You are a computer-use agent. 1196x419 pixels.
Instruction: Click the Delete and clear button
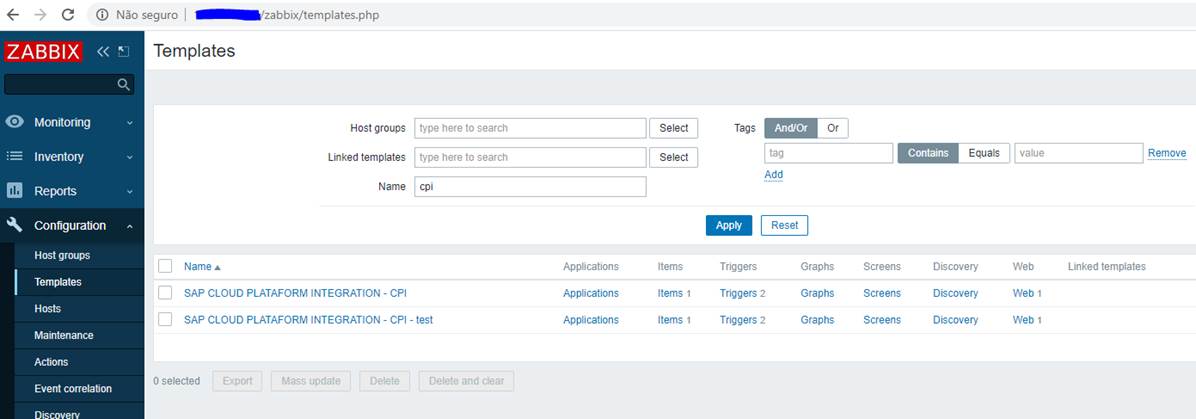point(466,381)
